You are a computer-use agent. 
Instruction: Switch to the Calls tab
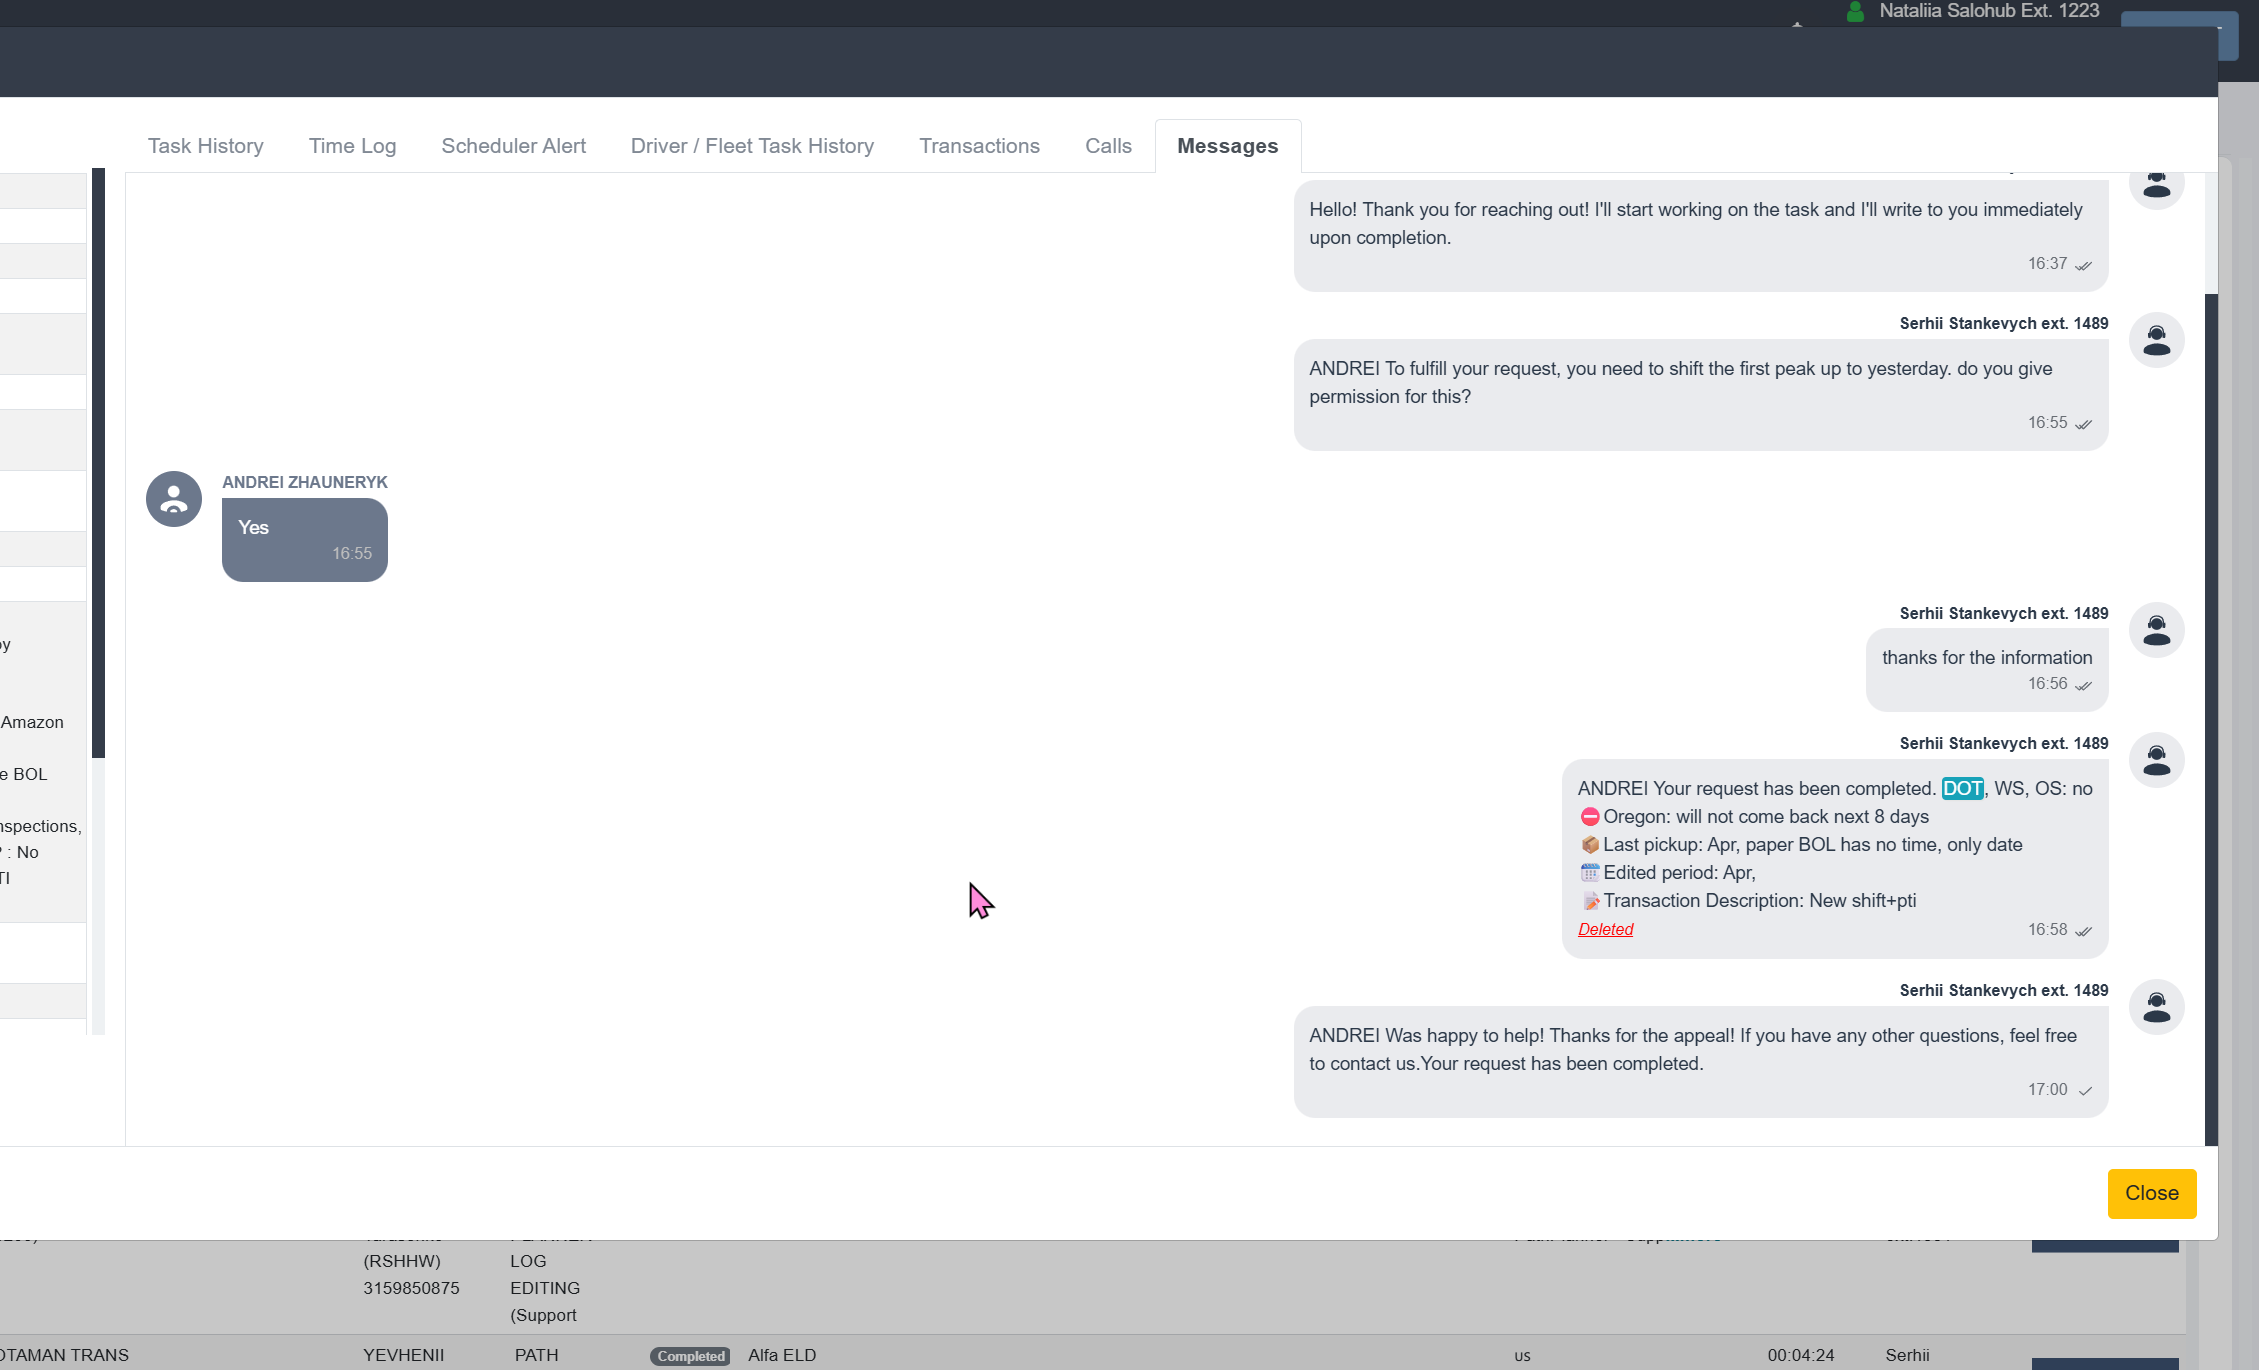tap(1108, 146)
